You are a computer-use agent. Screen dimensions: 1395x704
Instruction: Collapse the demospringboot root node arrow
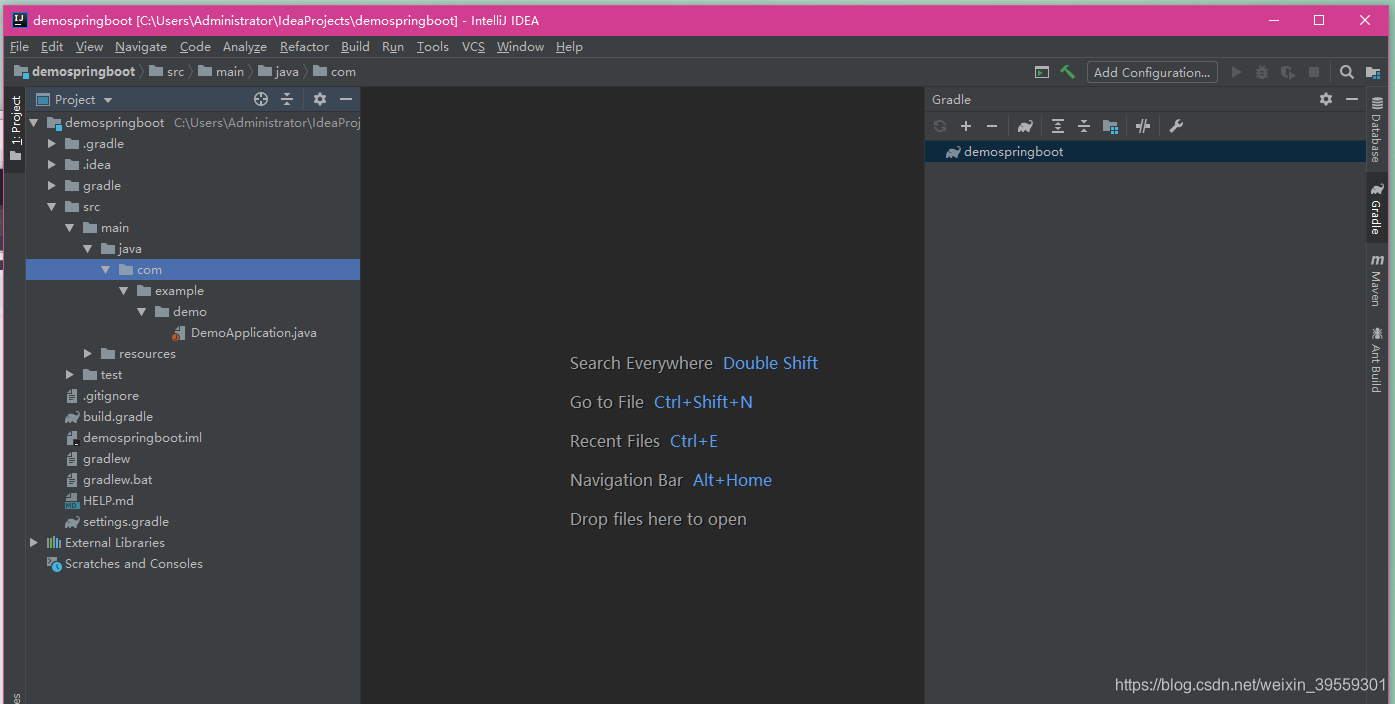pyautogui.click(x=34, y=123)
